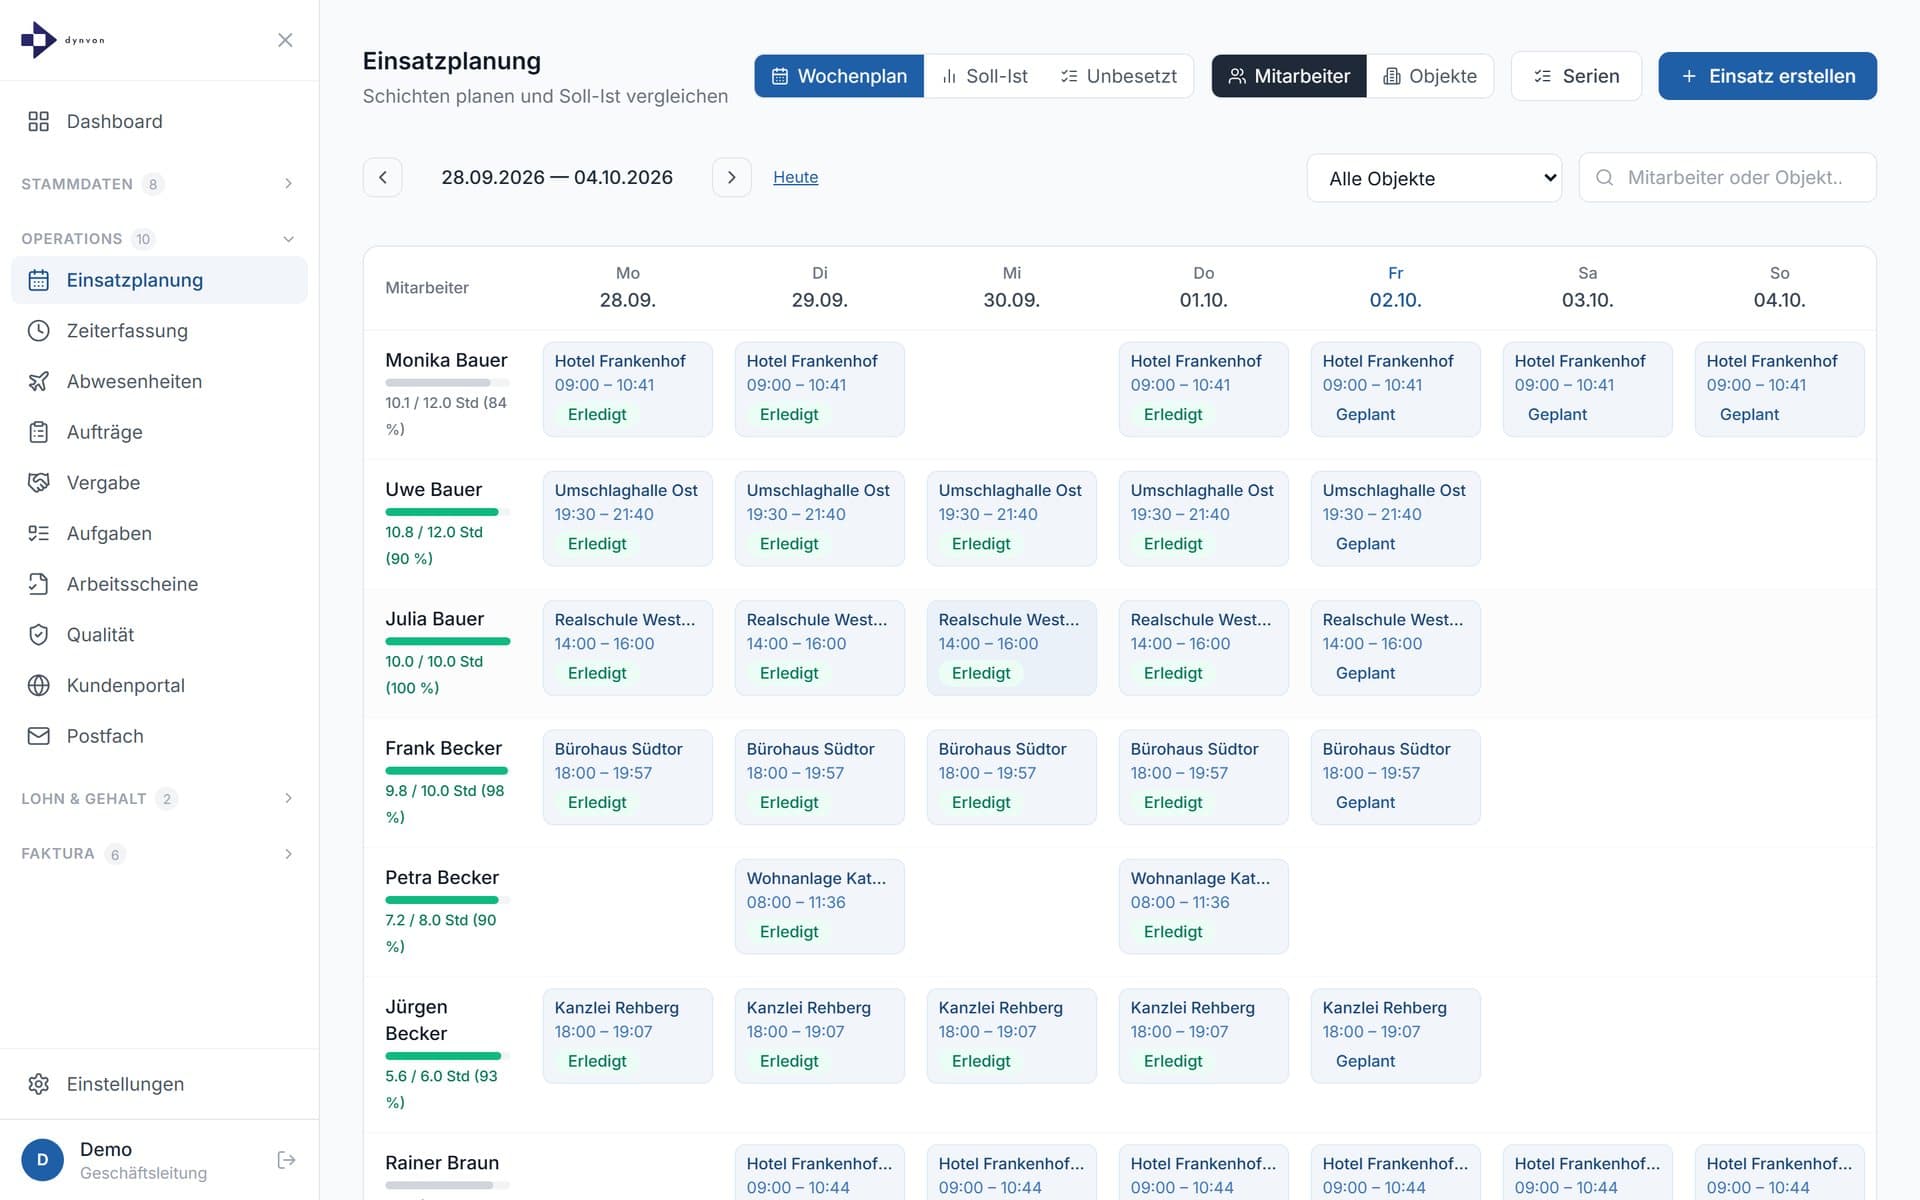
Task: Click the Qualität shield icon
Action: (39, 635)
